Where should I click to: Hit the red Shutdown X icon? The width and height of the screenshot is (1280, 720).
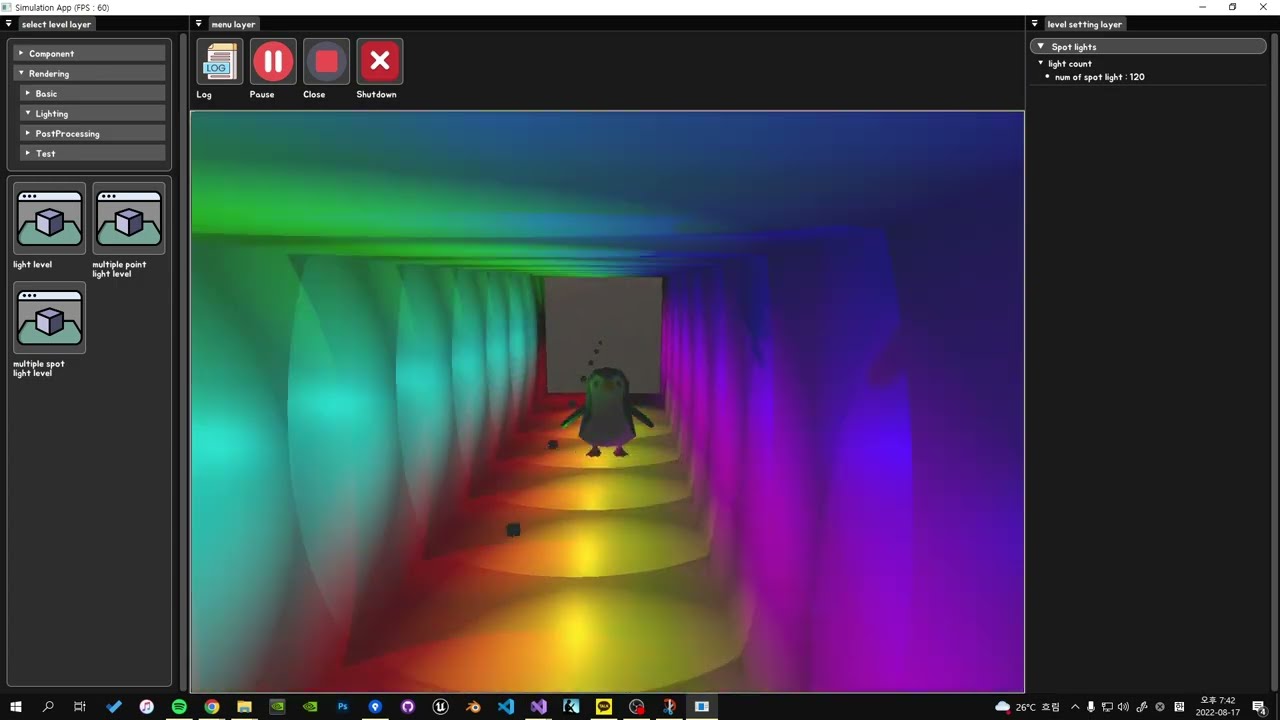380,62
